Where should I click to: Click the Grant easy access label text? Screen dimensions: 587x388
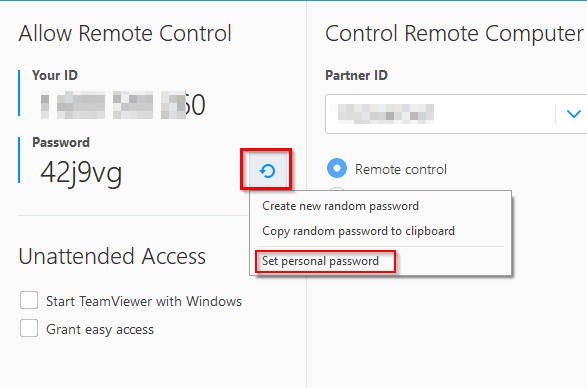pos(100,330)
